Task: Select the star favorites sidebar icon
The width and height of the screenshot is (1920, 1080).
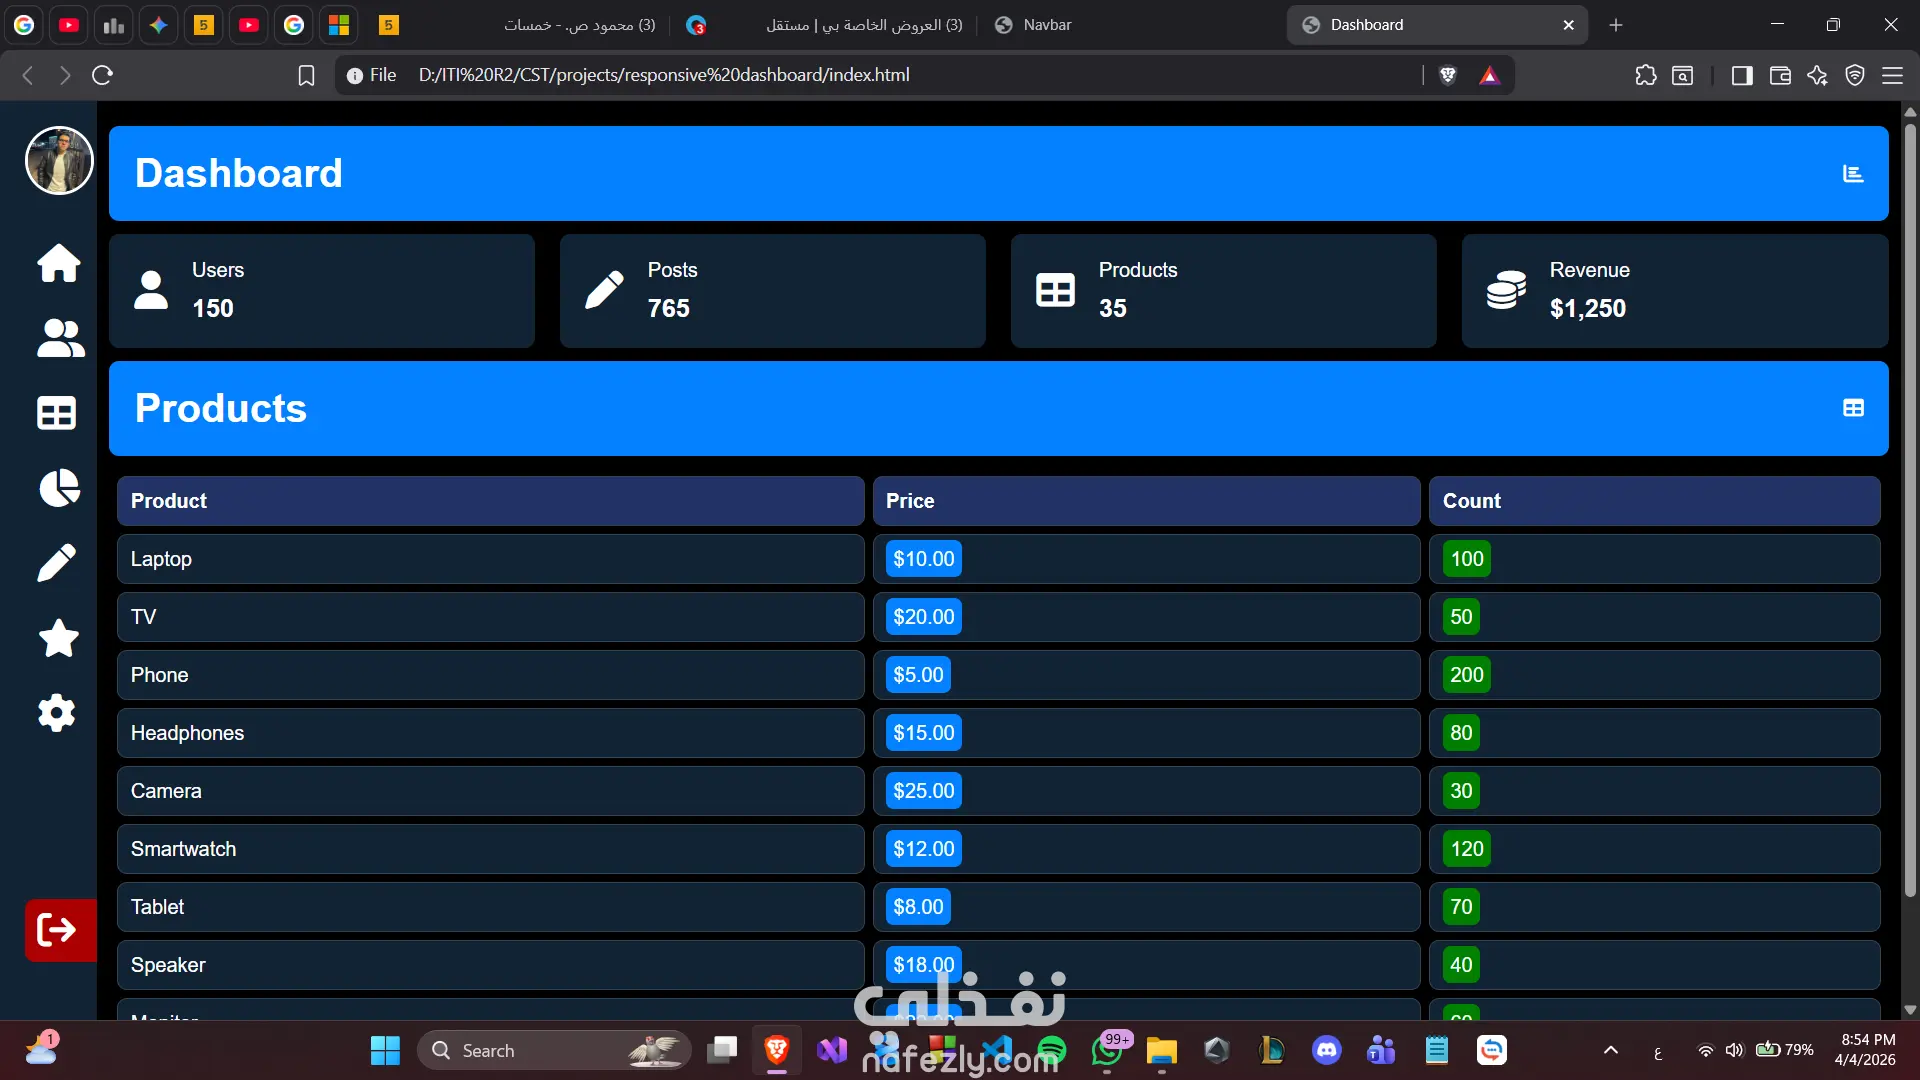Action: [58, 638]
